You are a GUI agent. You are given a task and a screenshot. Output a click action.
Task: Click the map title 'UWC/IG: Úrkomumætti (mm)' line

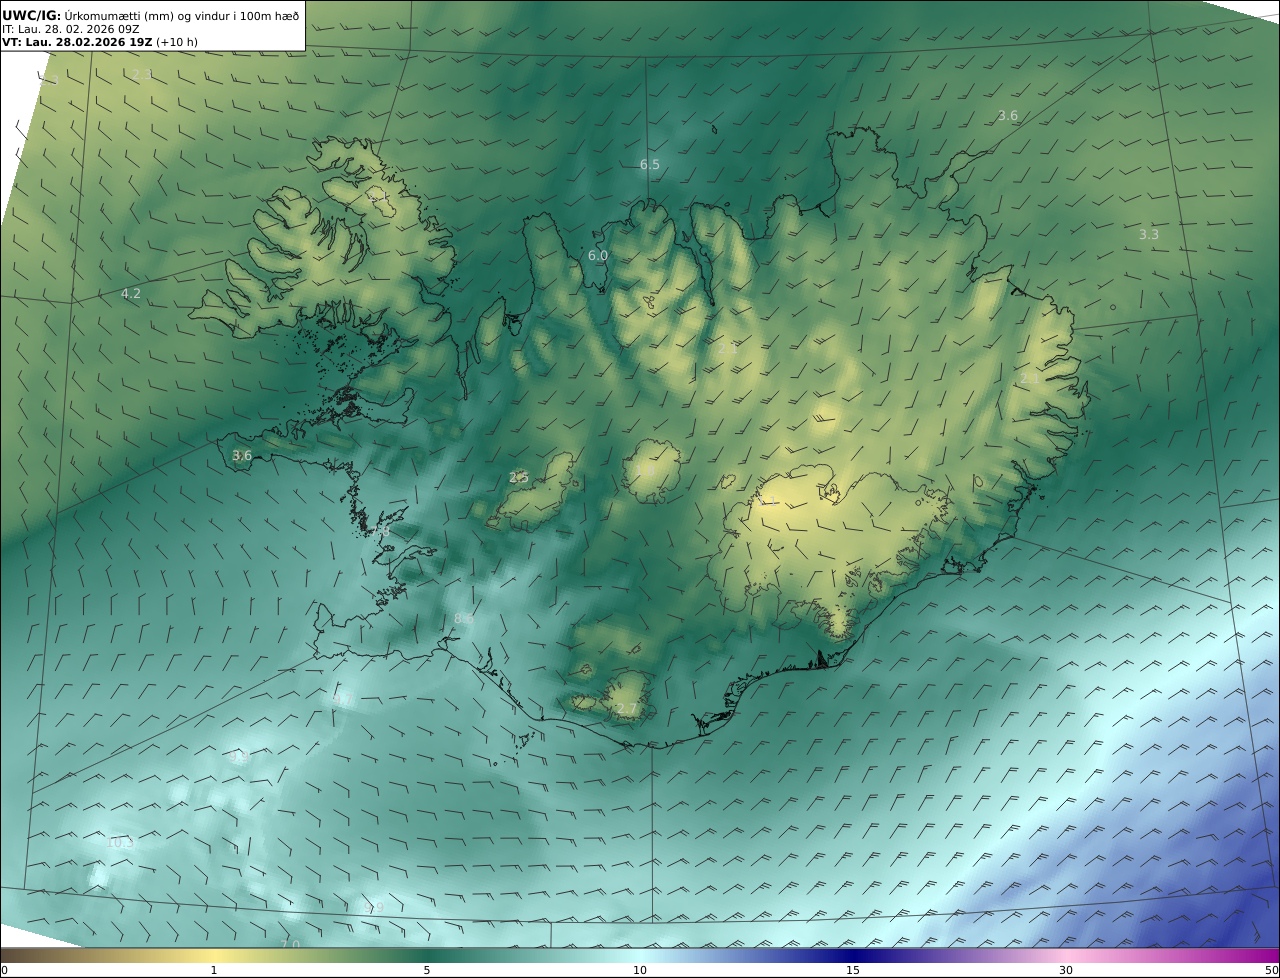click(x=151, y=15)
